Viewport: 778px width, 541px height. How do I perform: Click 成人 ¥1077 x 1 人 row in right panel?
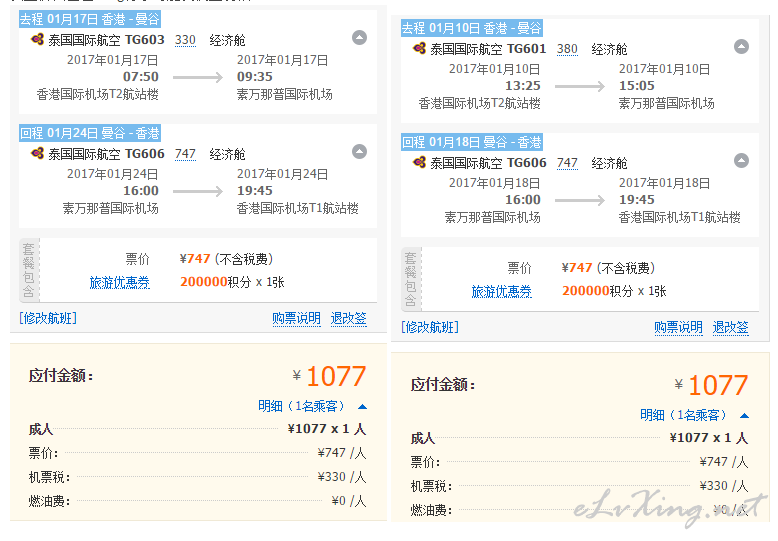580,438
